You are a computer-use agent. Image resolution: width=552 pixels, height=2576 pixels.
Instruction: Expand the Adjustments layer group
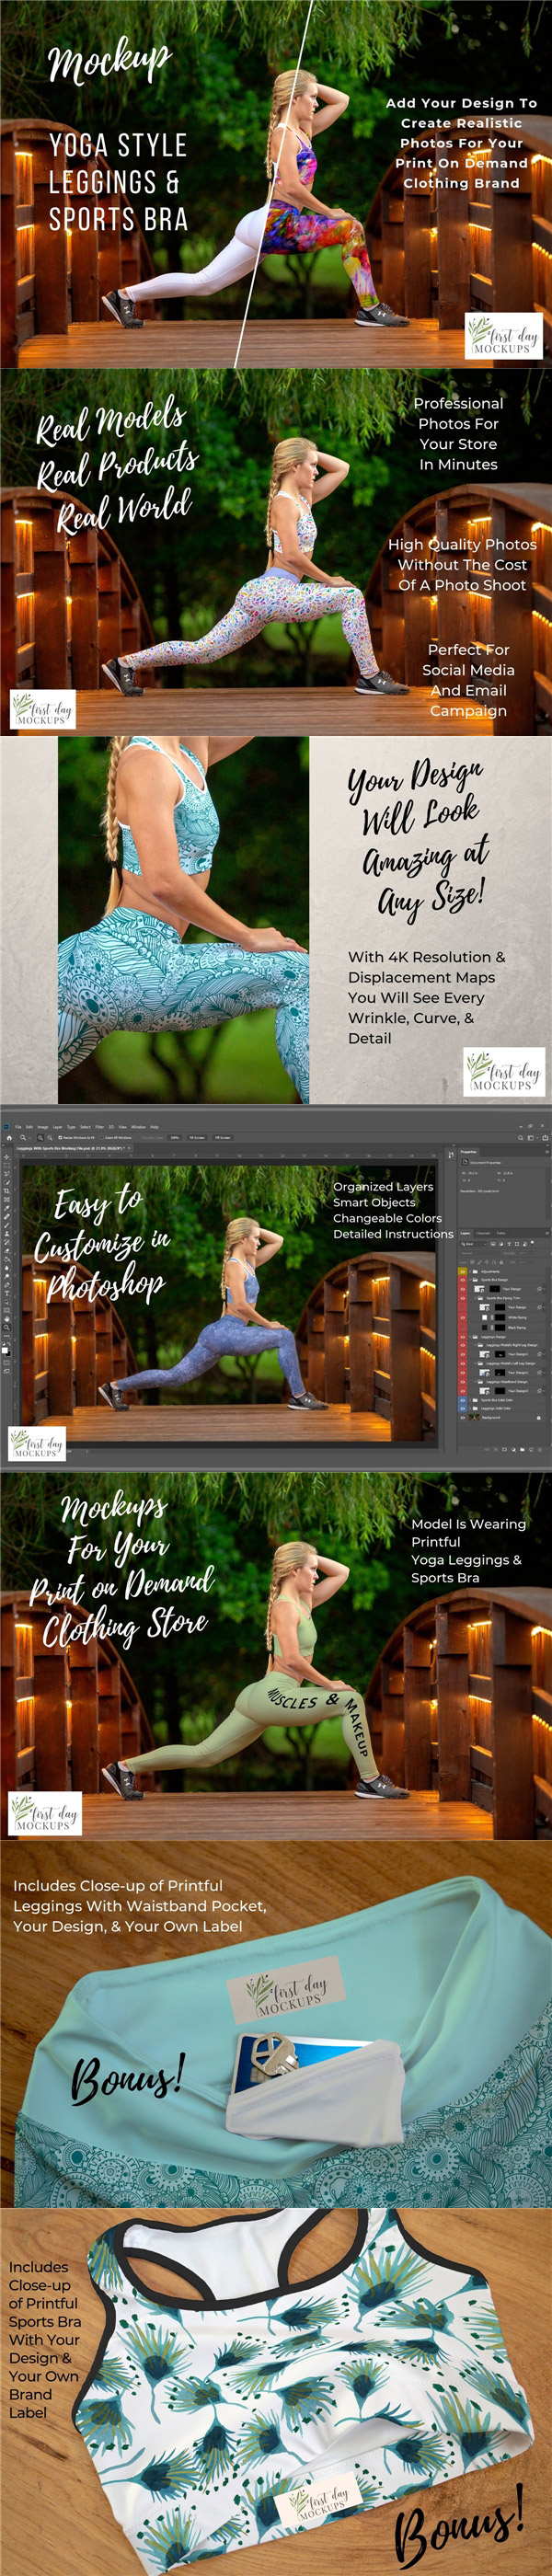point(469,1271)
